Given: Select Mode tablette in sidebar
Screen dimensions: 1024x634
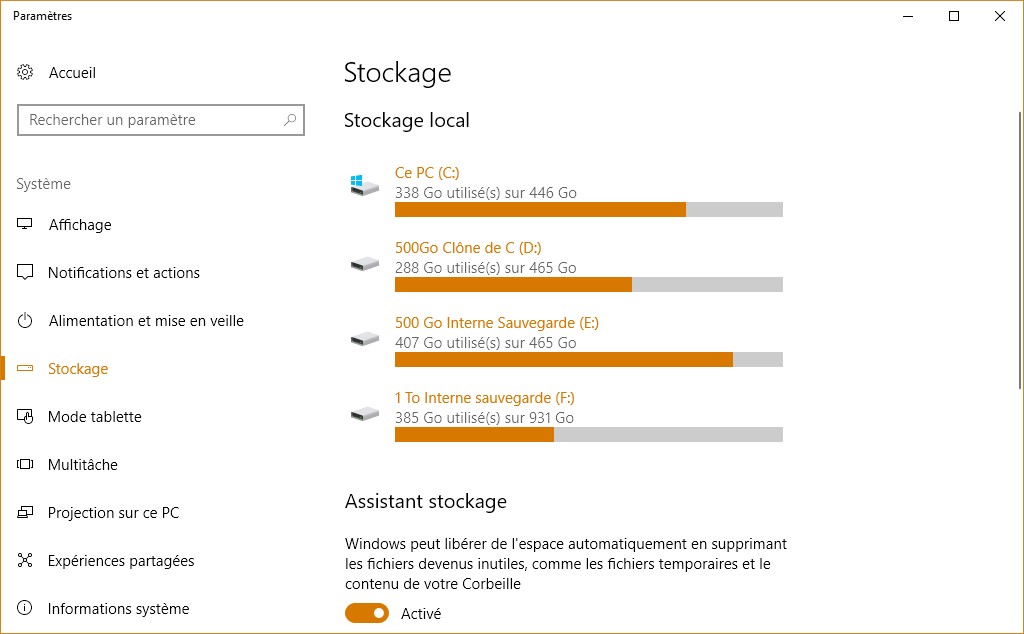Looking at the screenshot, I should tap(94, 417).
